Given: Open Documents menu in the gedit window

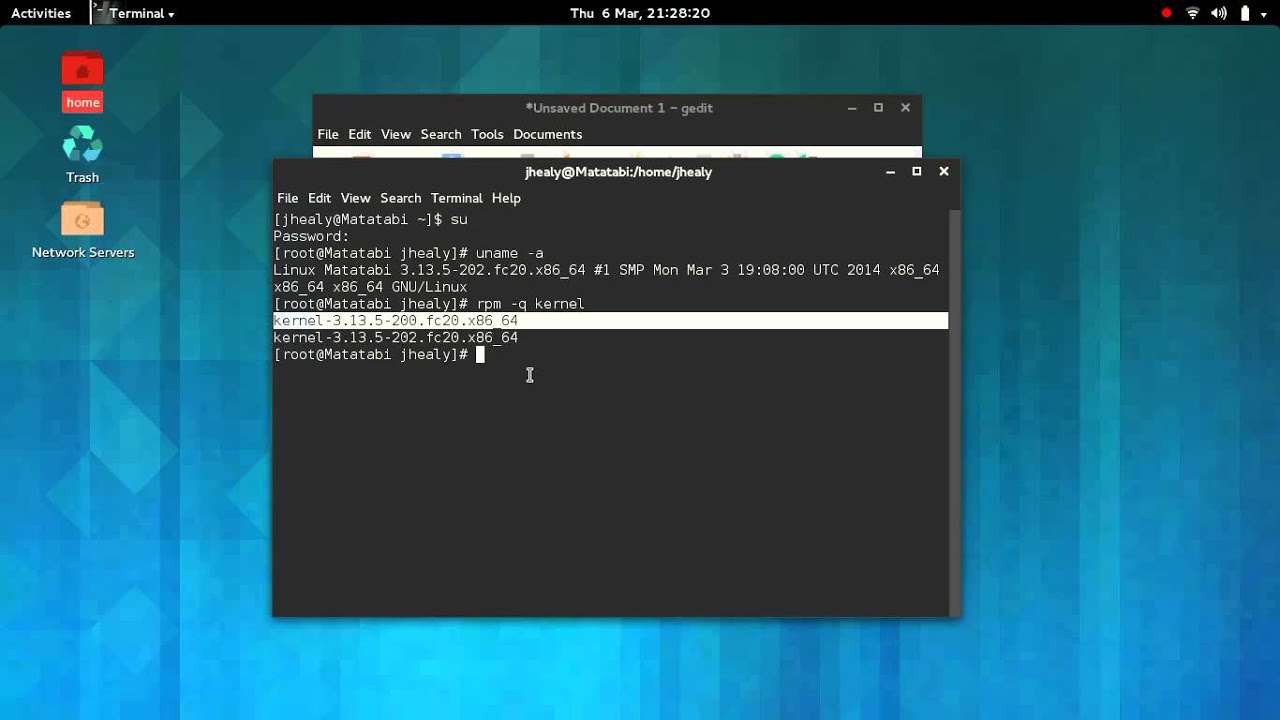Looking at the screenshot, I should click(547, 134).
